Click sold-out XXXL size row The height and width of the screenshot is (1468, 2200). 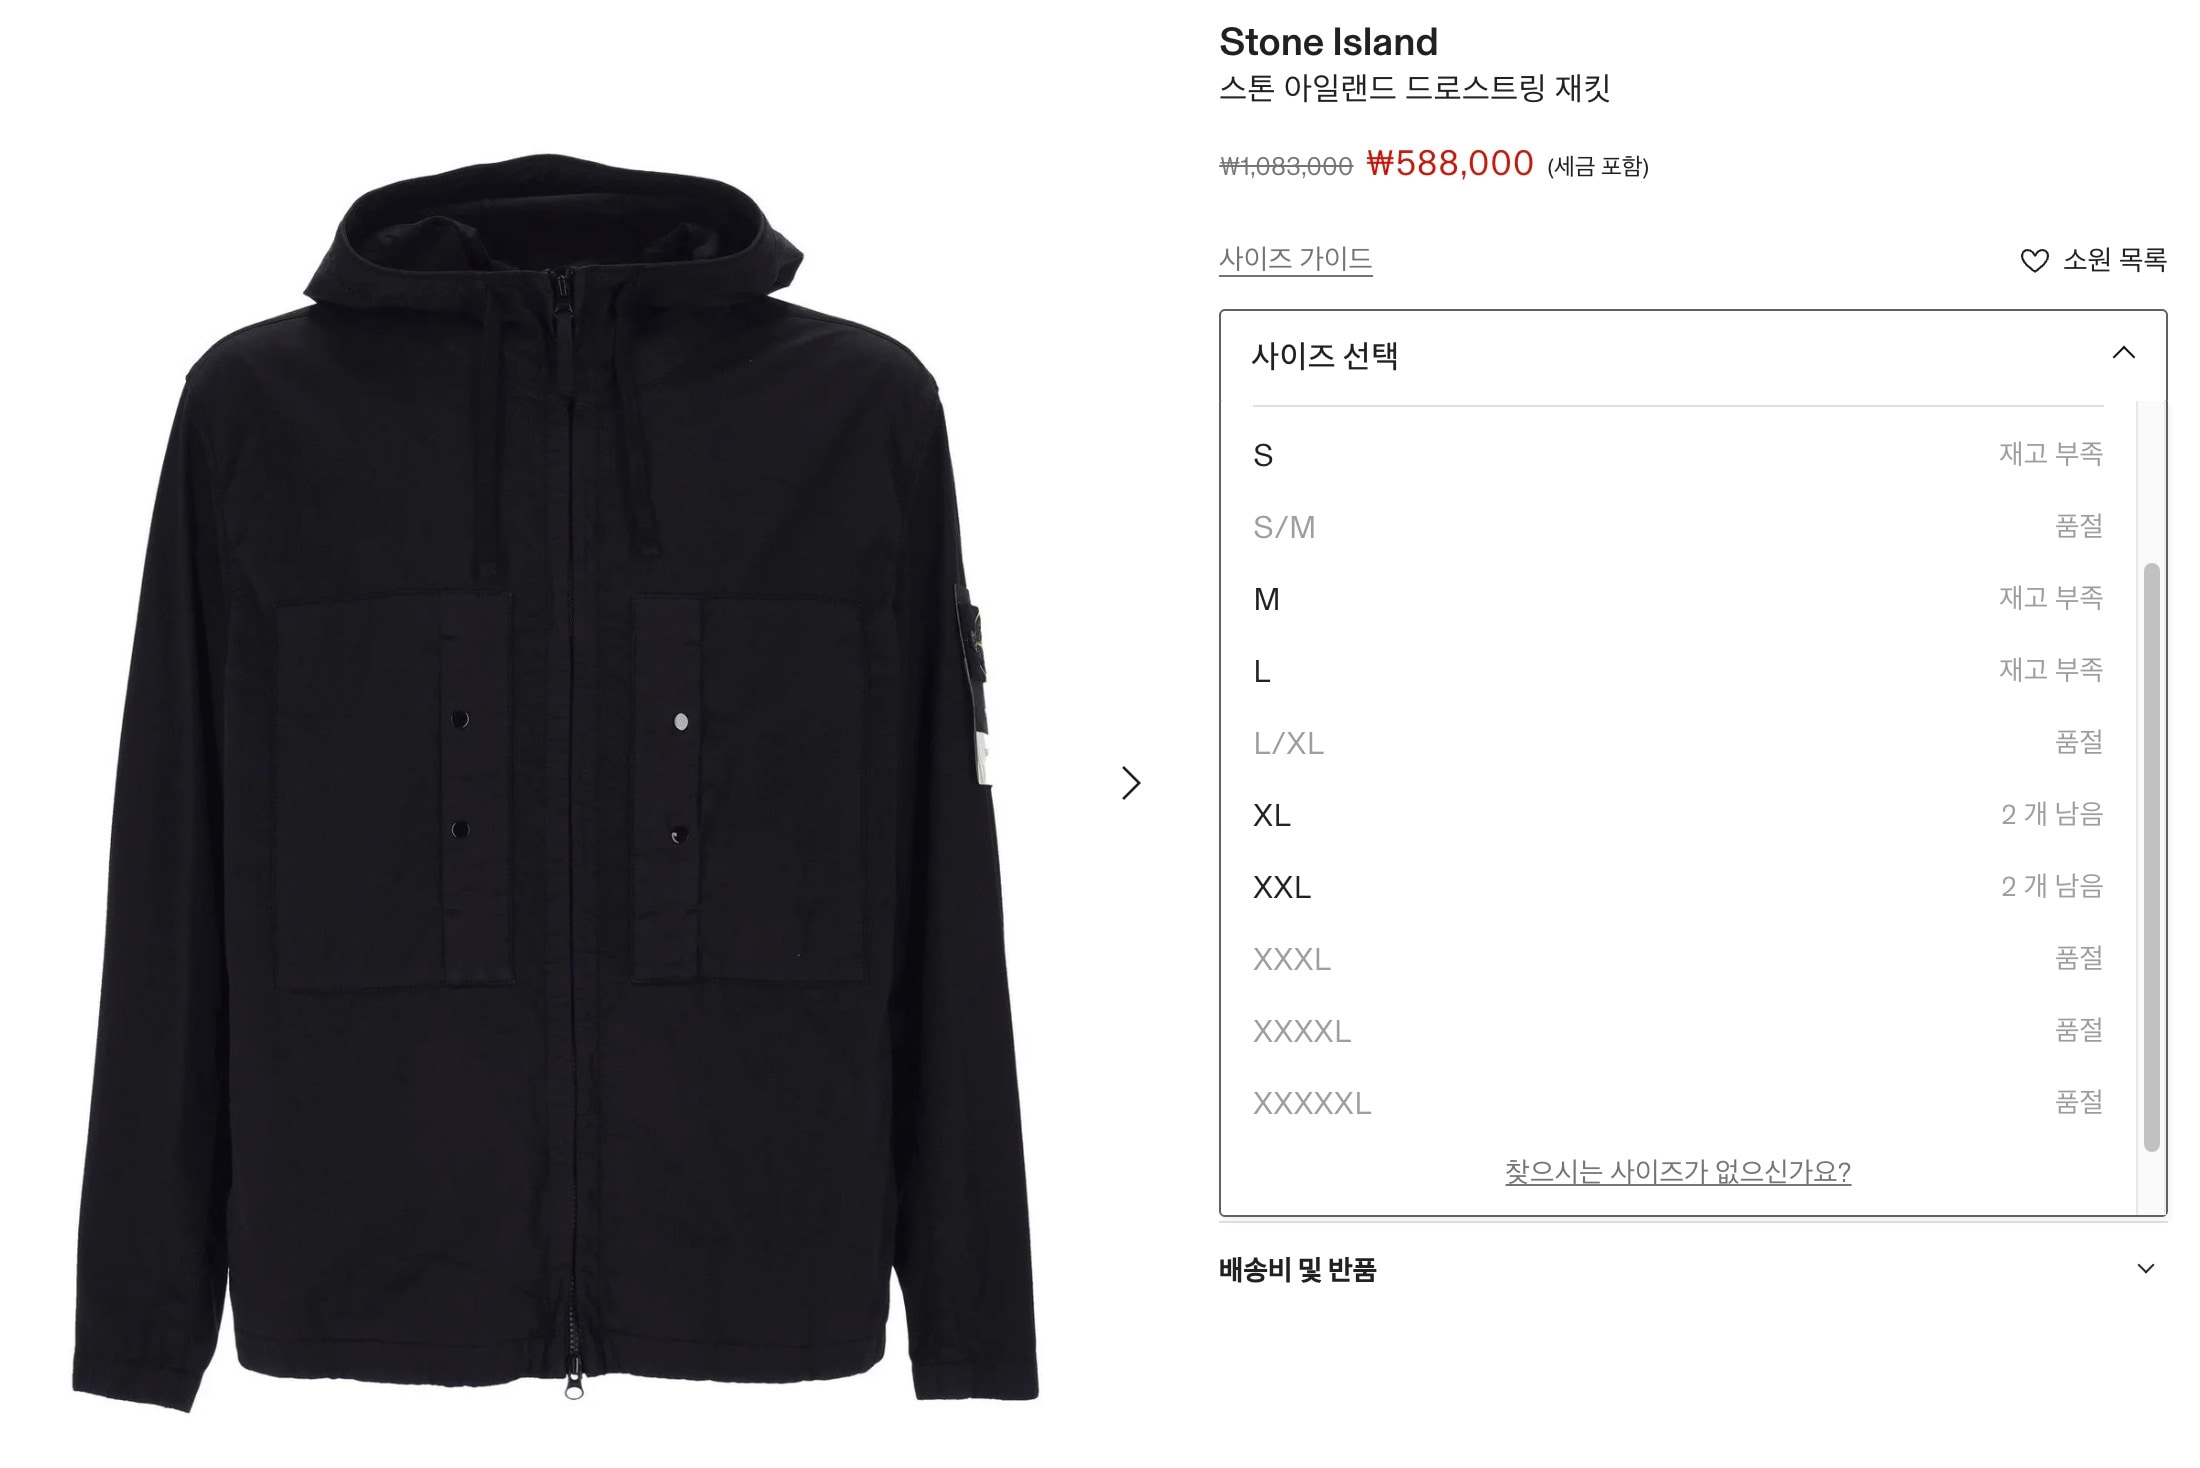(1678, 959)
